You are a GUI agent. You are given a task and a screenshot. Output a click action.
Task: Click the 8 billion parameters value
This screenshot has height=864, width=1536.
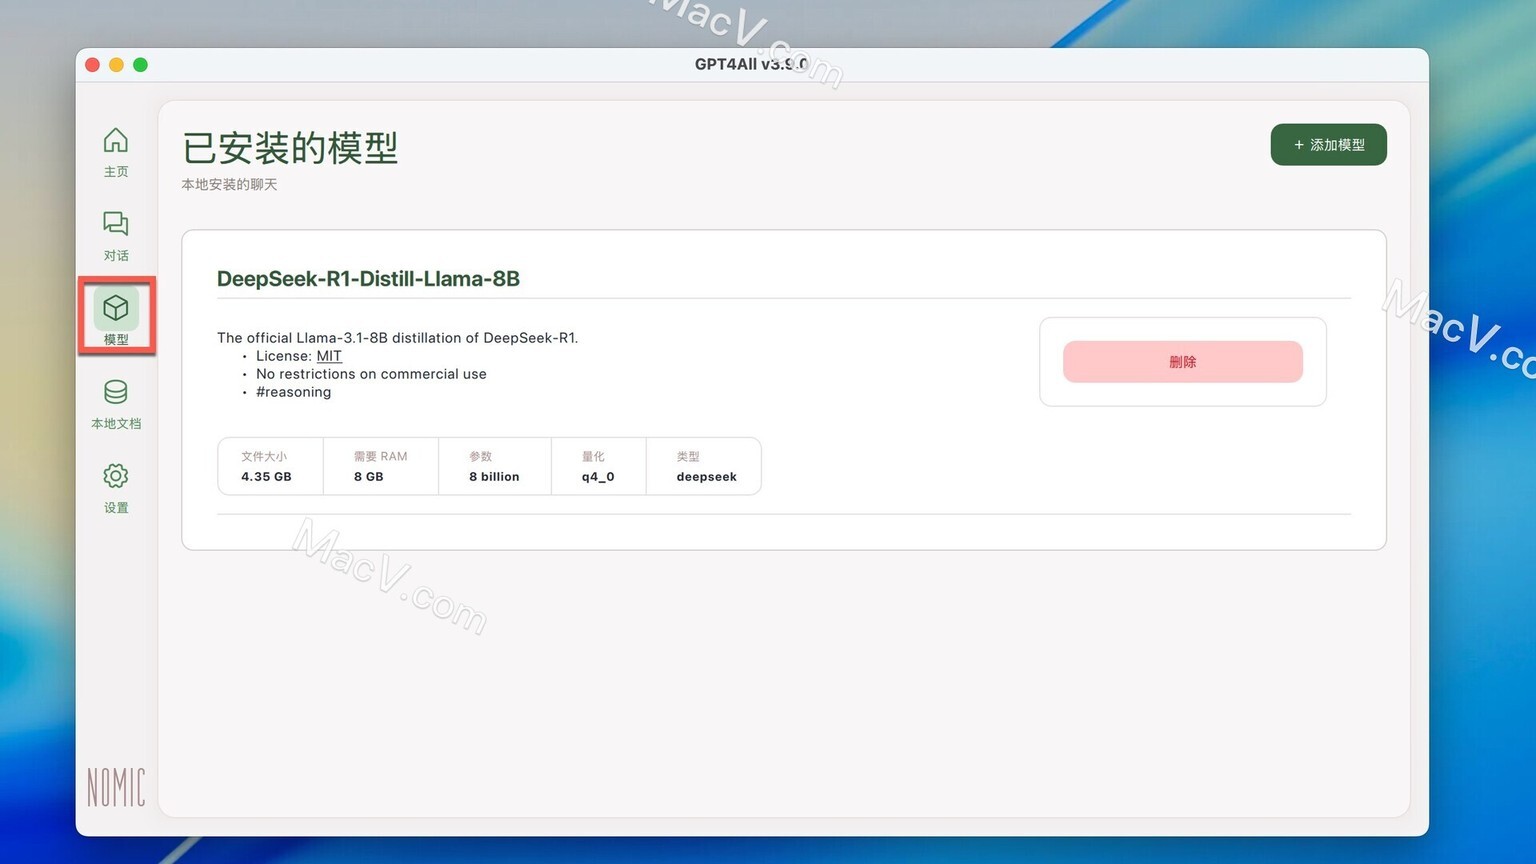(494, 477)
